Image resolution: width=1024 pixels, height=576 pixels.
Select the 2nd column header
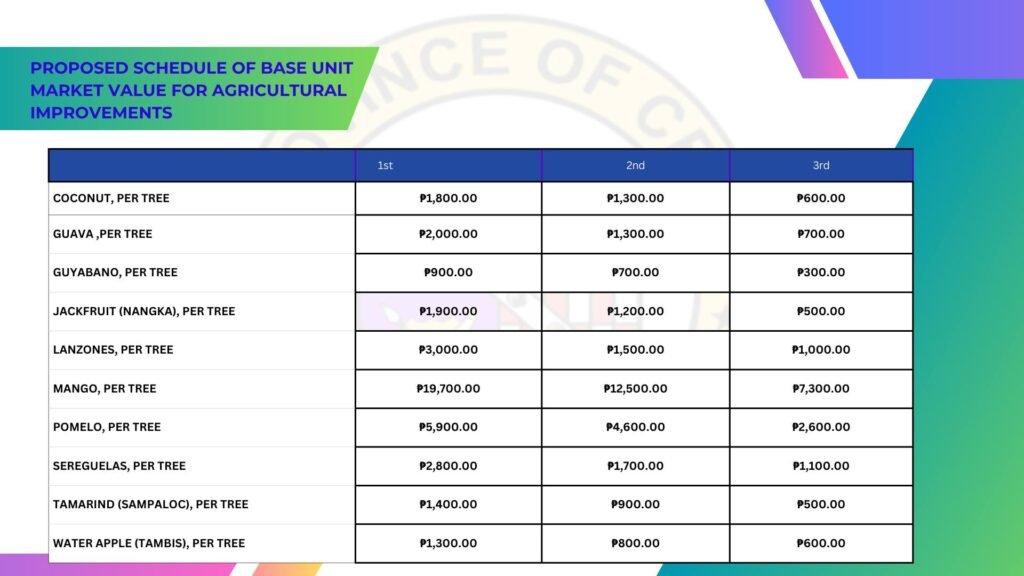tap(635, 165)
